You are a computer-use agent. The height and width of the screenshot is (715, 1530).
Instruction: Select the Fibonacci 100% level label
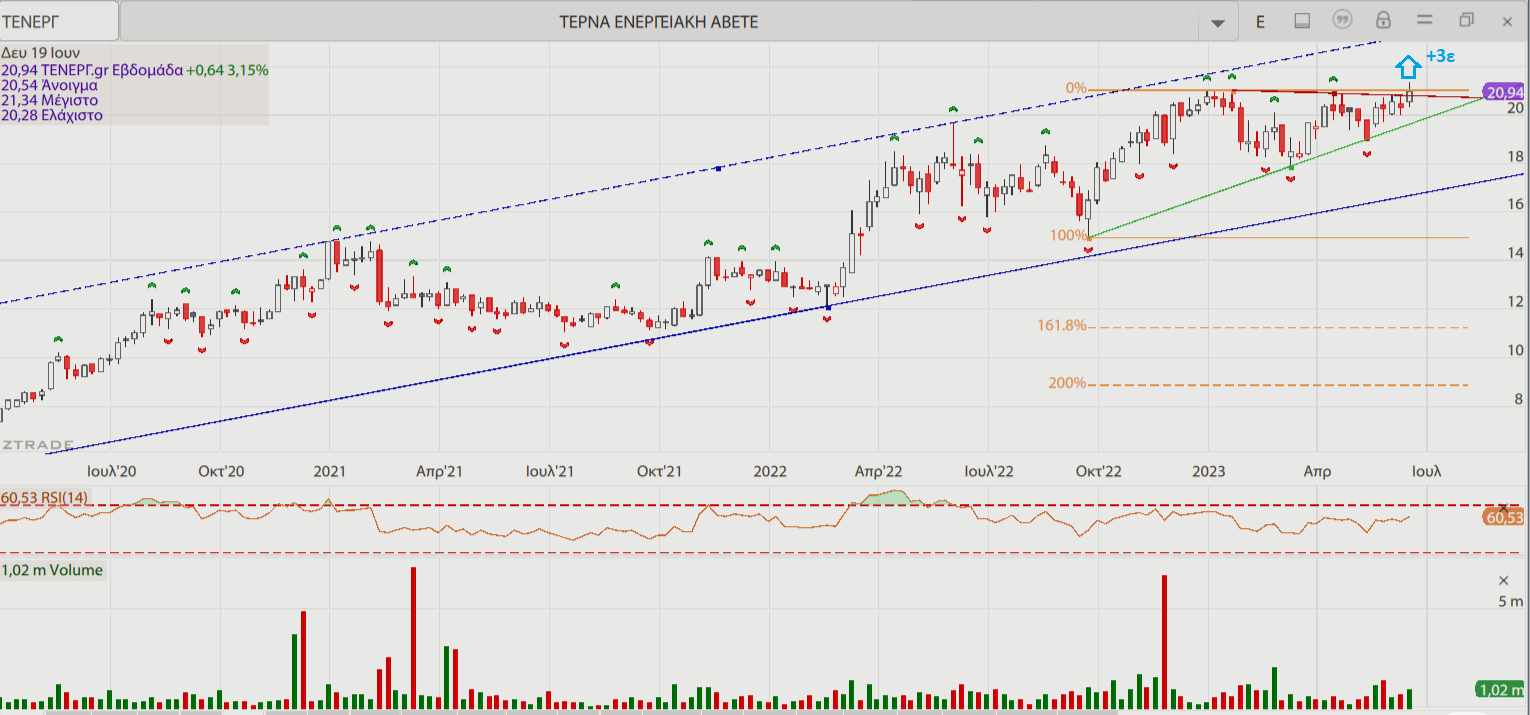[1068, 235]
